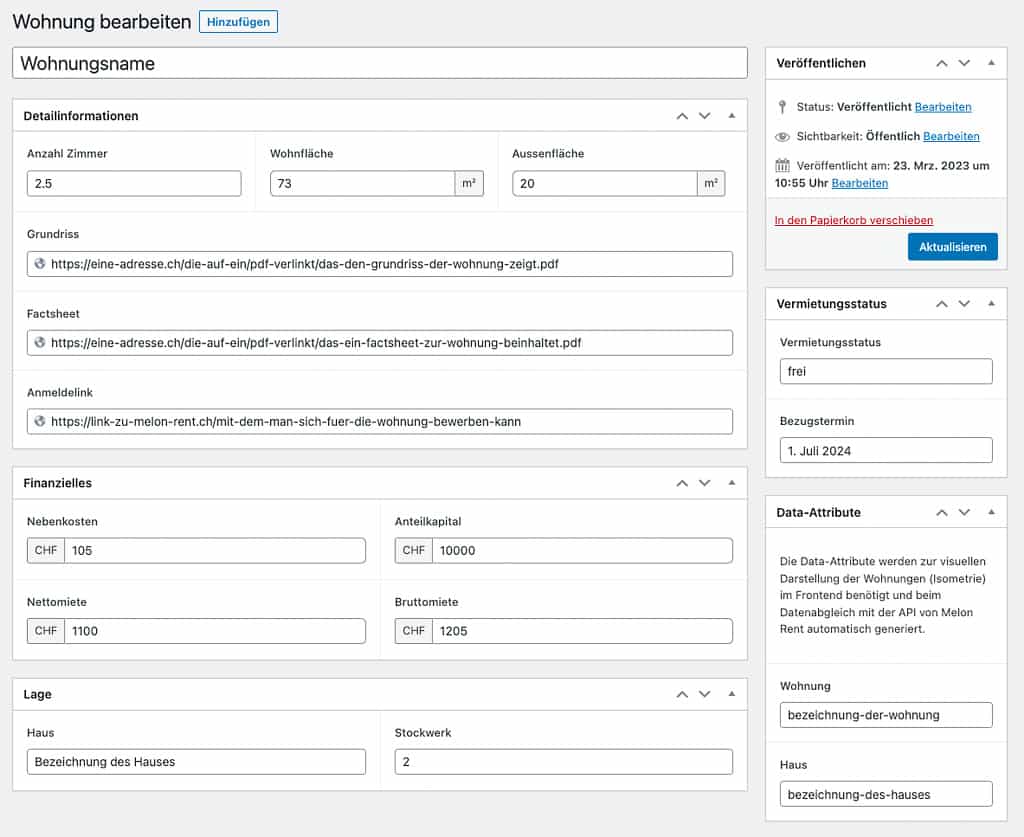The width and height of the screenshot is (1024, 837).
Task: Click the Wohnung data attribute field
Action: (x=886, y=715)
